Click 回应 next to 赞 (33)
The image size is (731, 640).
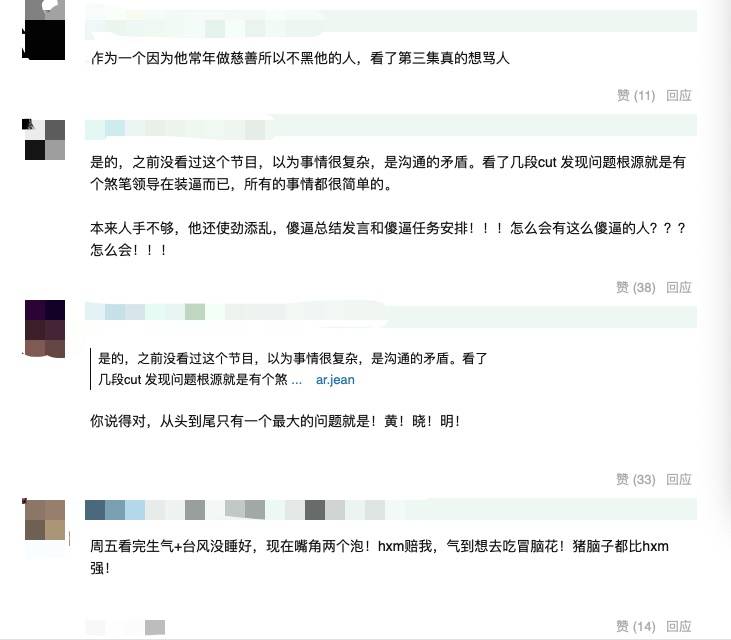click(x=678, y=479)
